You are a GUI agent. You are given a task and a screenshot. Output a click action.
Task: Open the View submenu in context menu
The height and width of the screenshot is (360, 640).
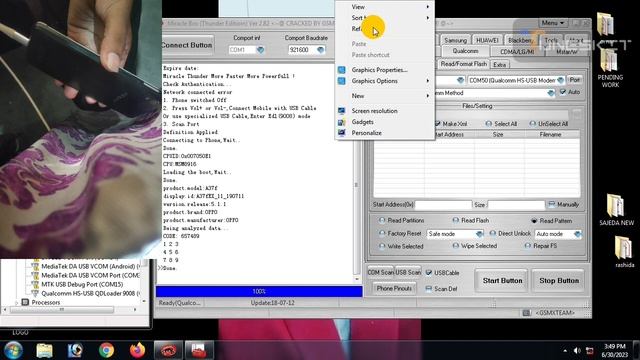384,7
